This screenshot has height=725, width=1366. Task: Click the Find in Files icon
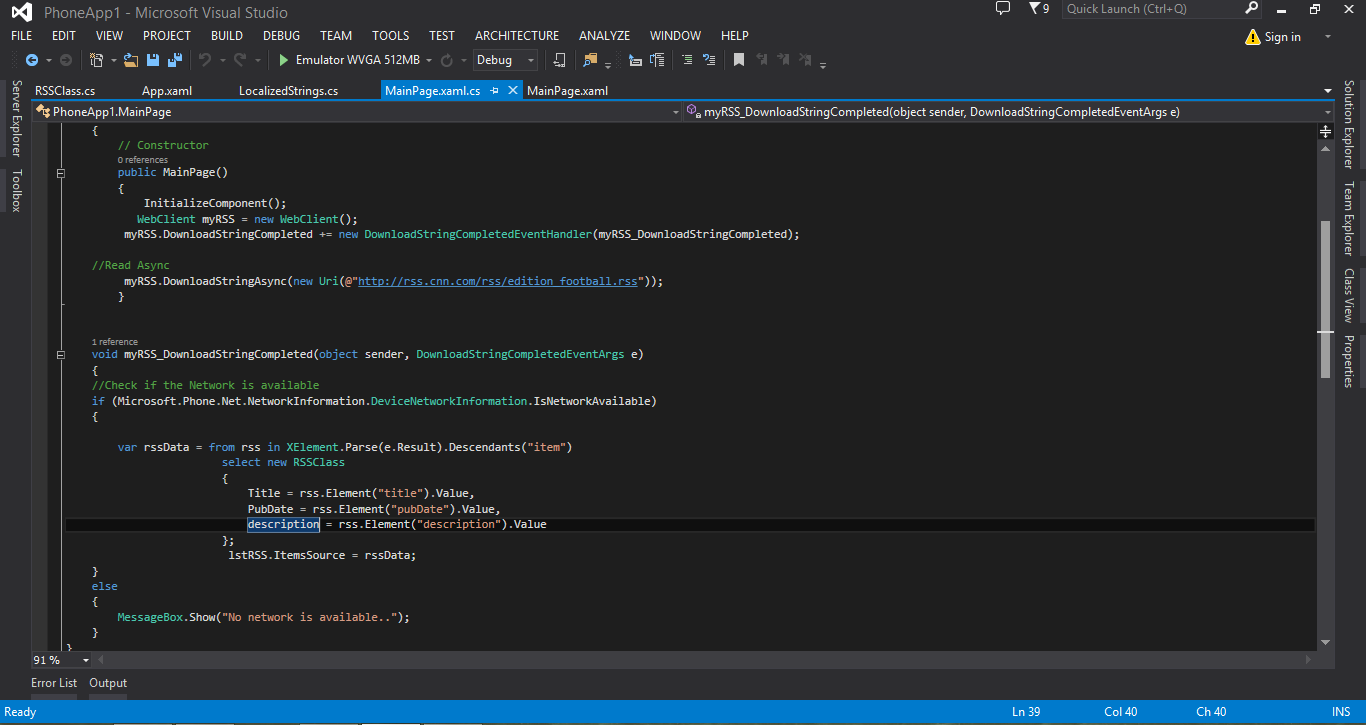(x=591, y=60)
